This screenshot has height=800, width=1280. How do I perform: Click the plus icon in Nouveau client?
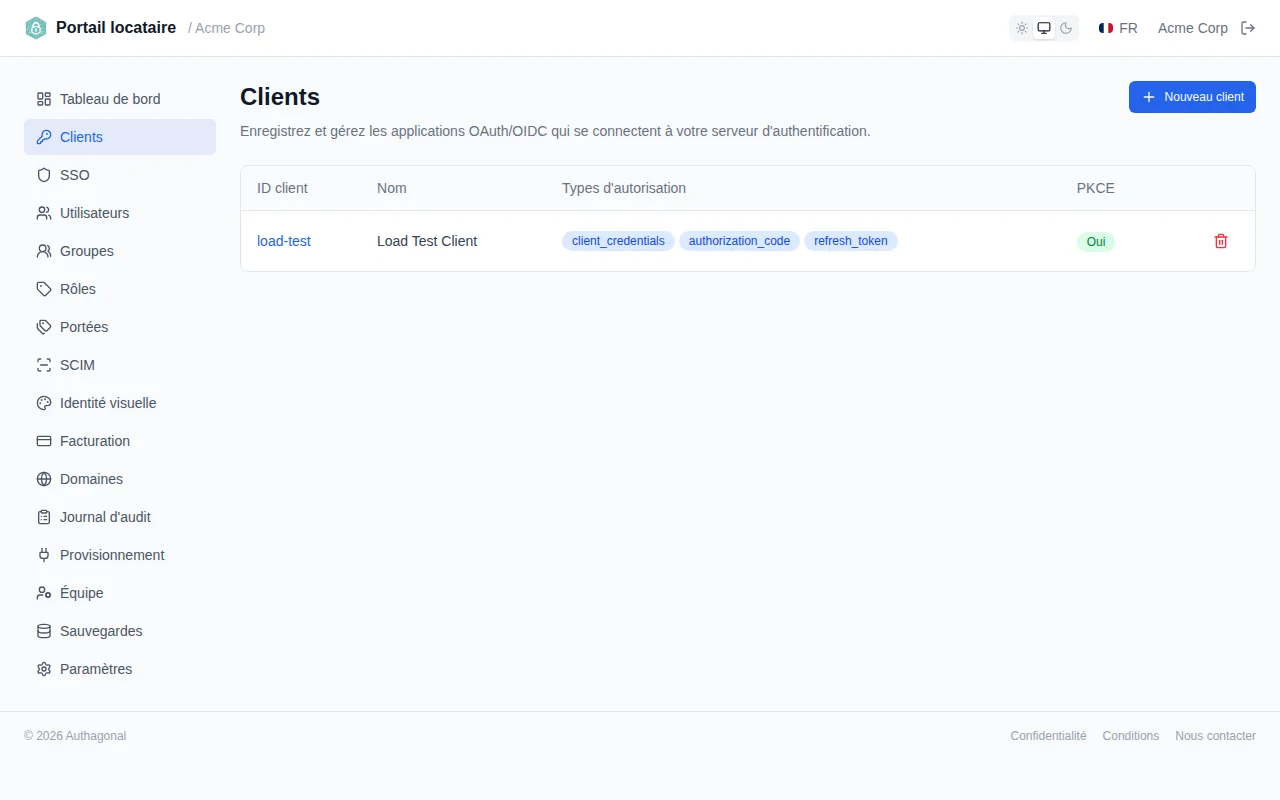[1149, 97]
